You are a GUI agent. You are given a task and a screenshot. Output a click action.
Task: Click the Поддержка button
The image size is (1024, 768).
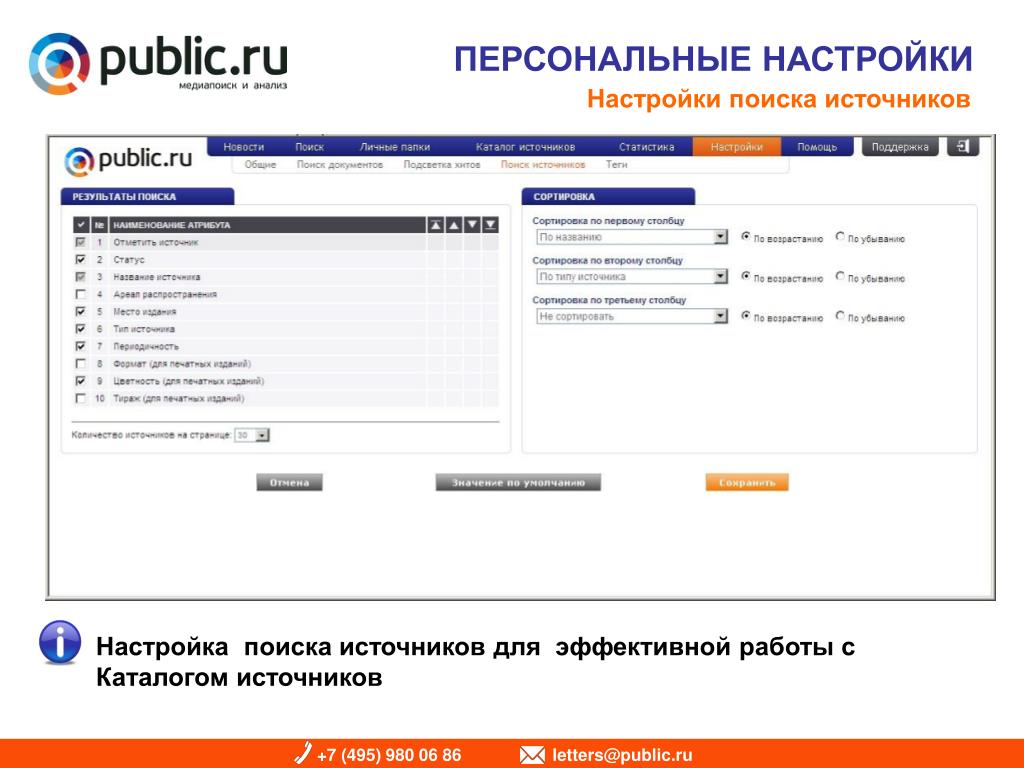click(900, 147)
